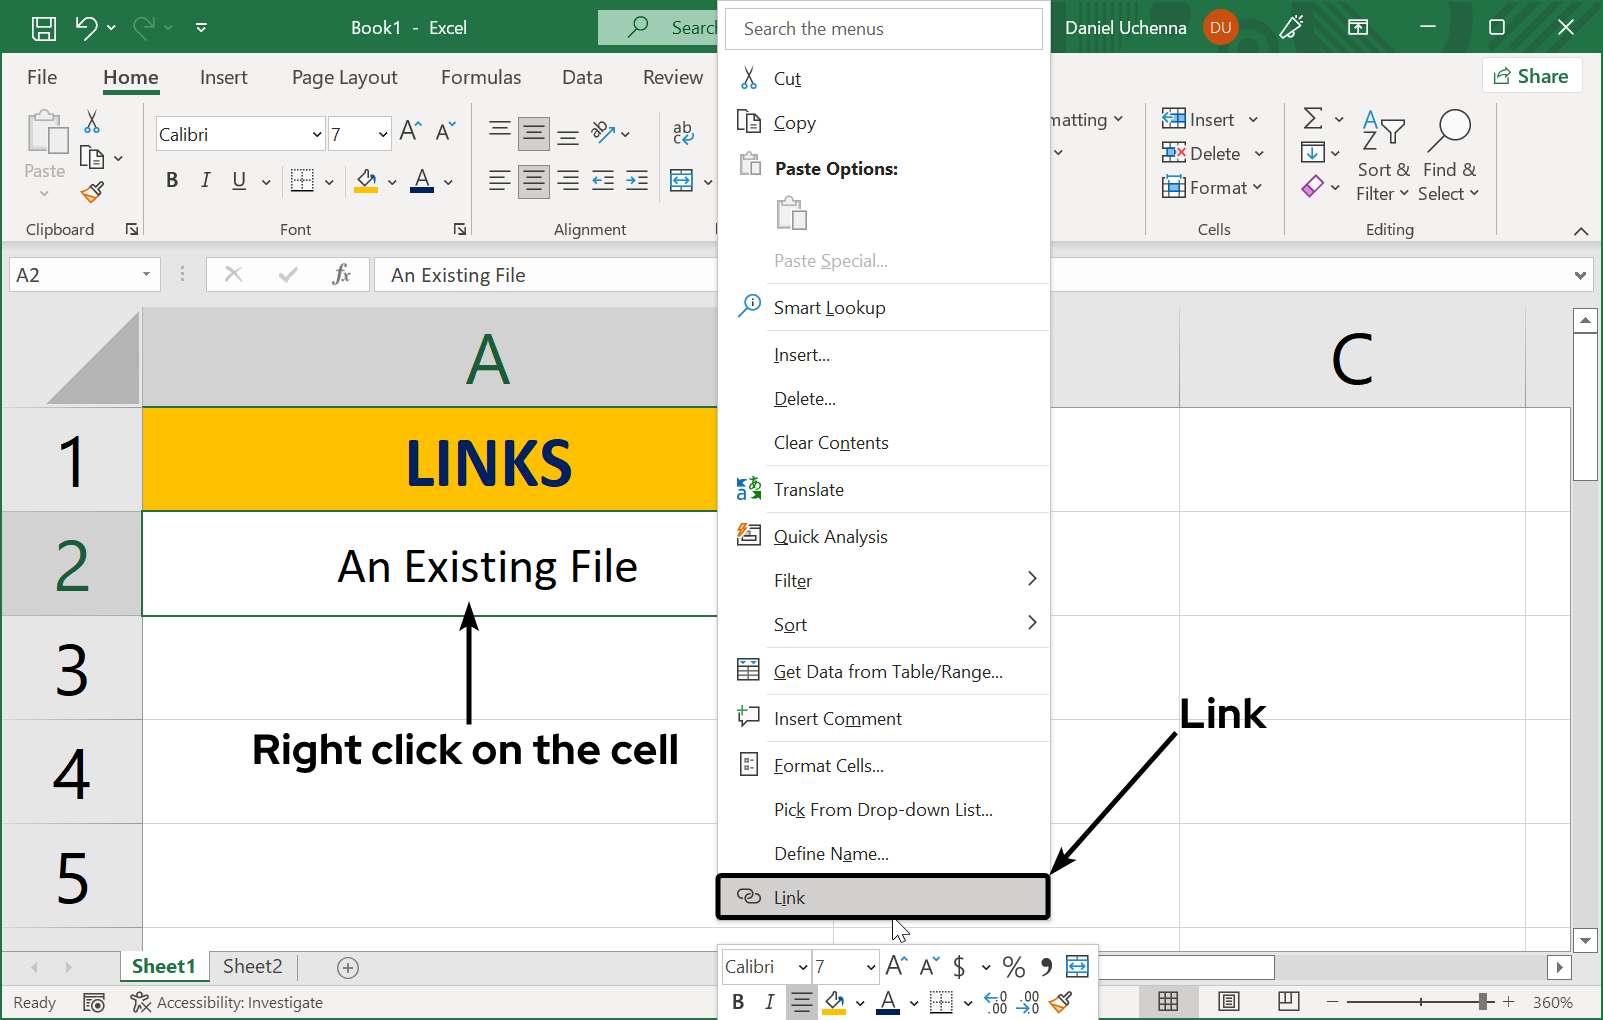This screenshot has width=1603, height=1020.
Task: Click the Format Painter icon
Action: (x=92, y=192)
